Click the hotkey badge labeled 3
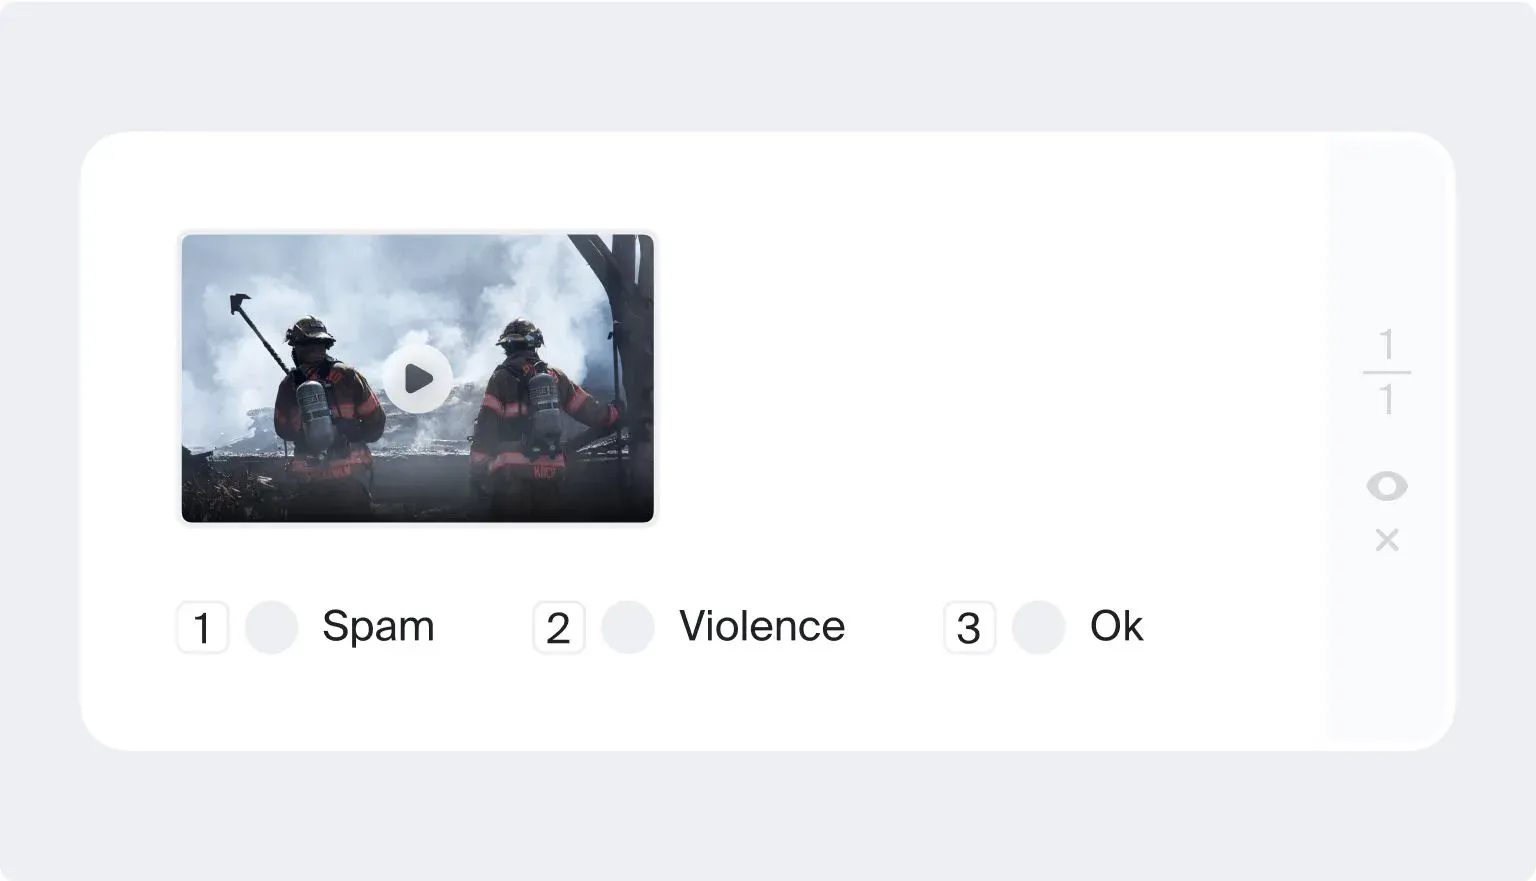This screenshot has height=881, width=1536. [968, 628]
